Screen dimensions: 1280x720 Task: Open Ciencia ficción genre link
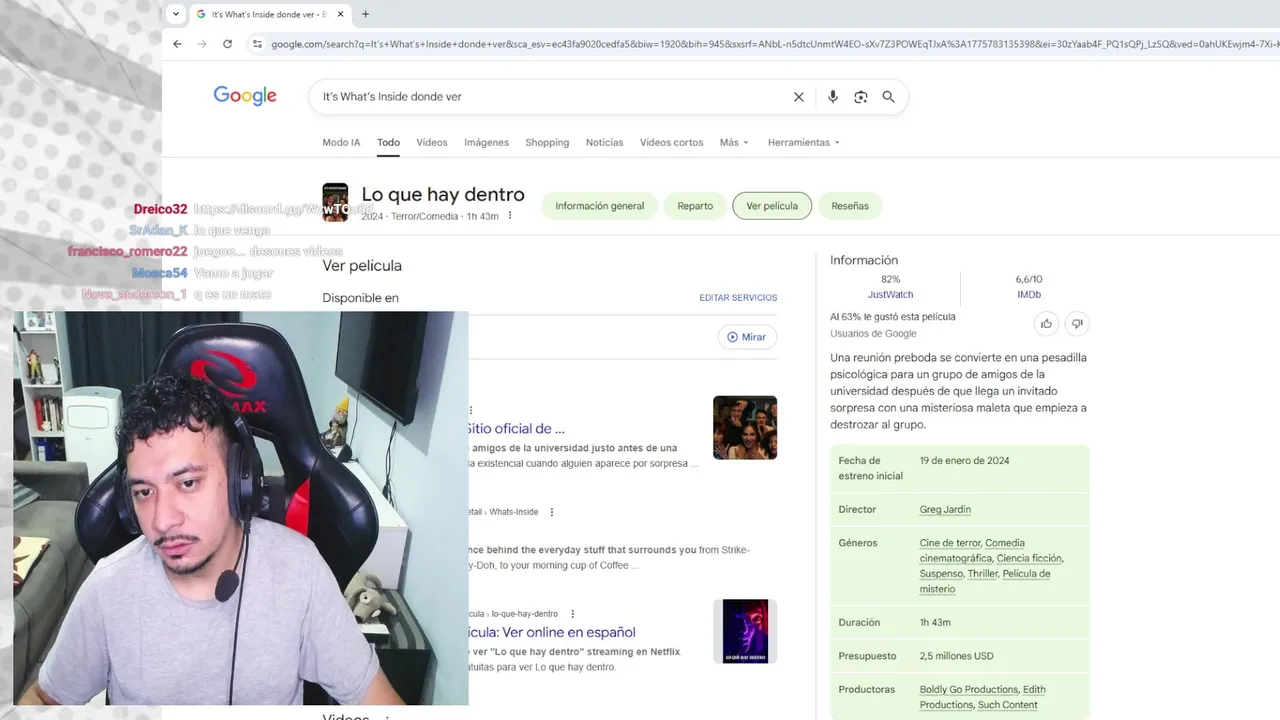tap(1029, 559)
